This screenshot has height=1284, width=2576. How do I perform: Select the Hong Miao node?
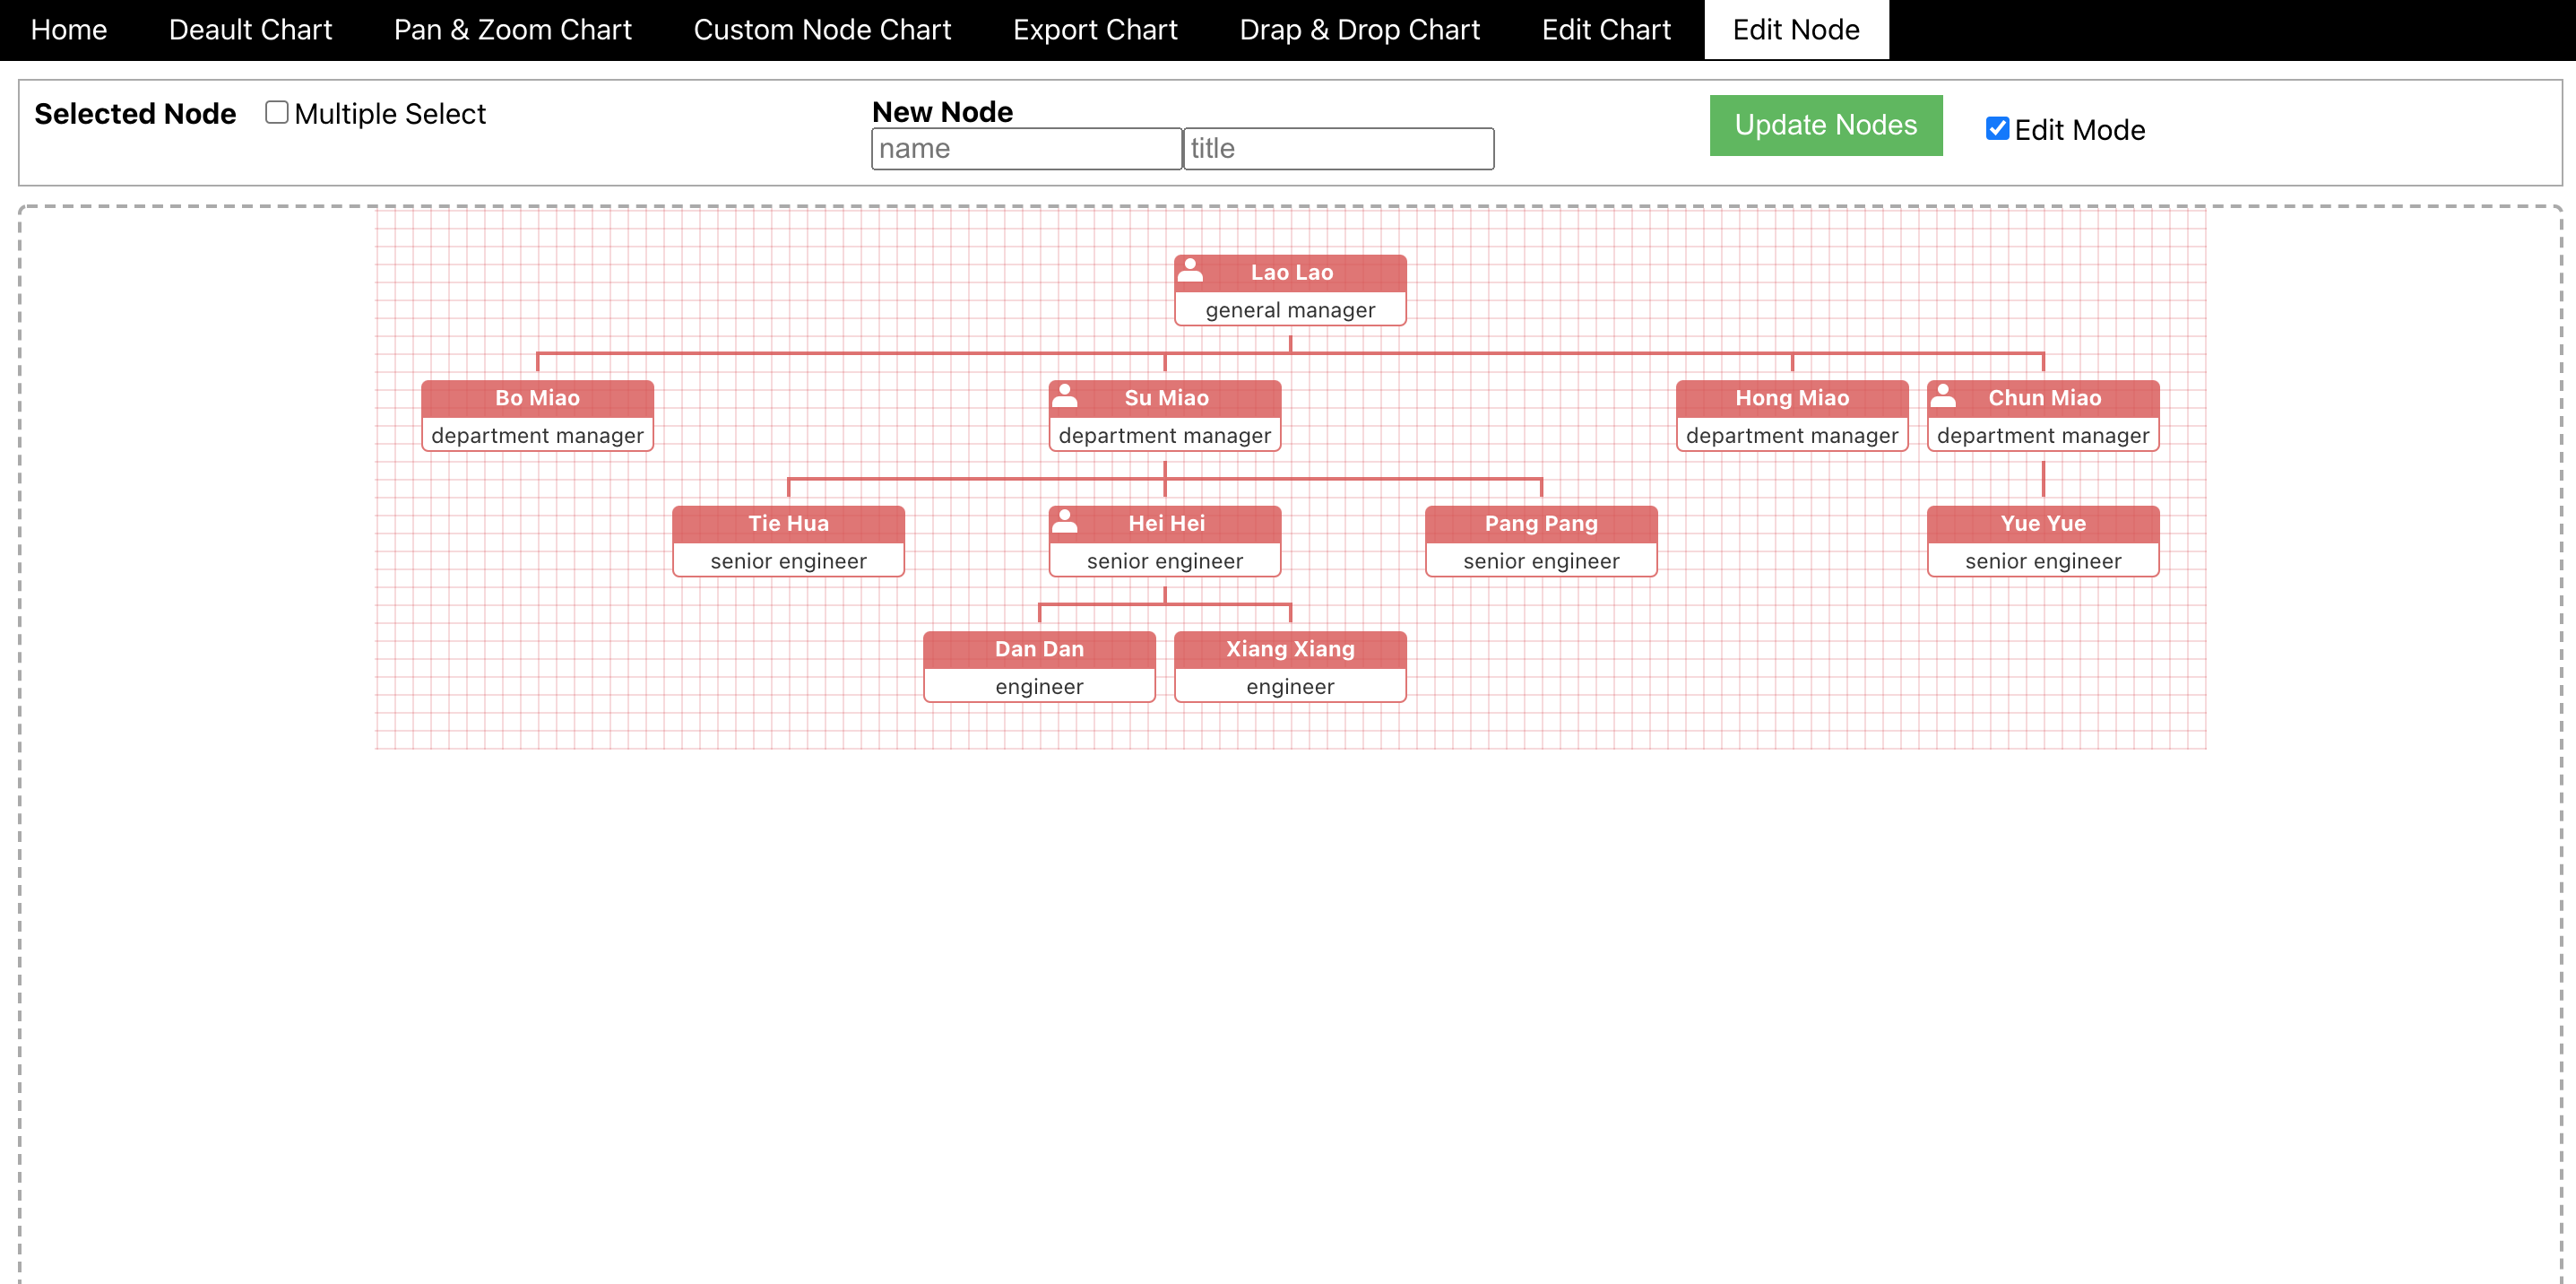pyautogui.click(x=1791, y=416)
